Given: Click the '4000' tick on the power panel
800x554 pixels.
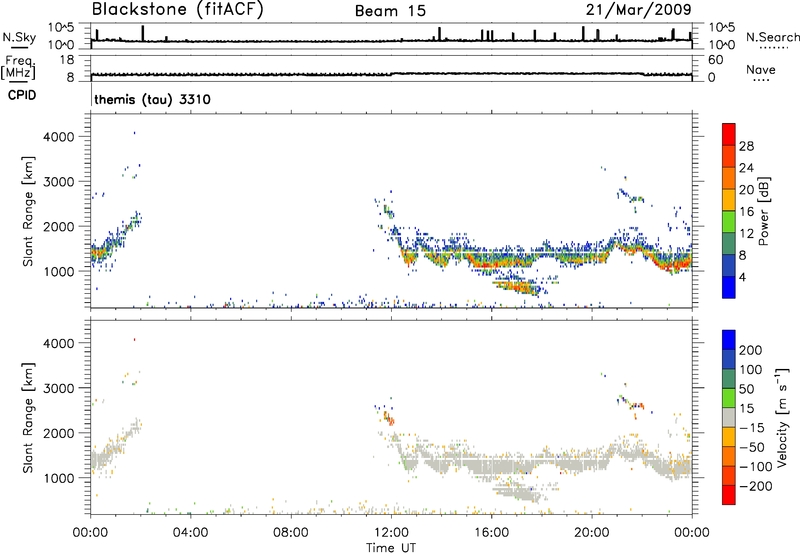Looking at the screenshot, I should pos(59,137).
